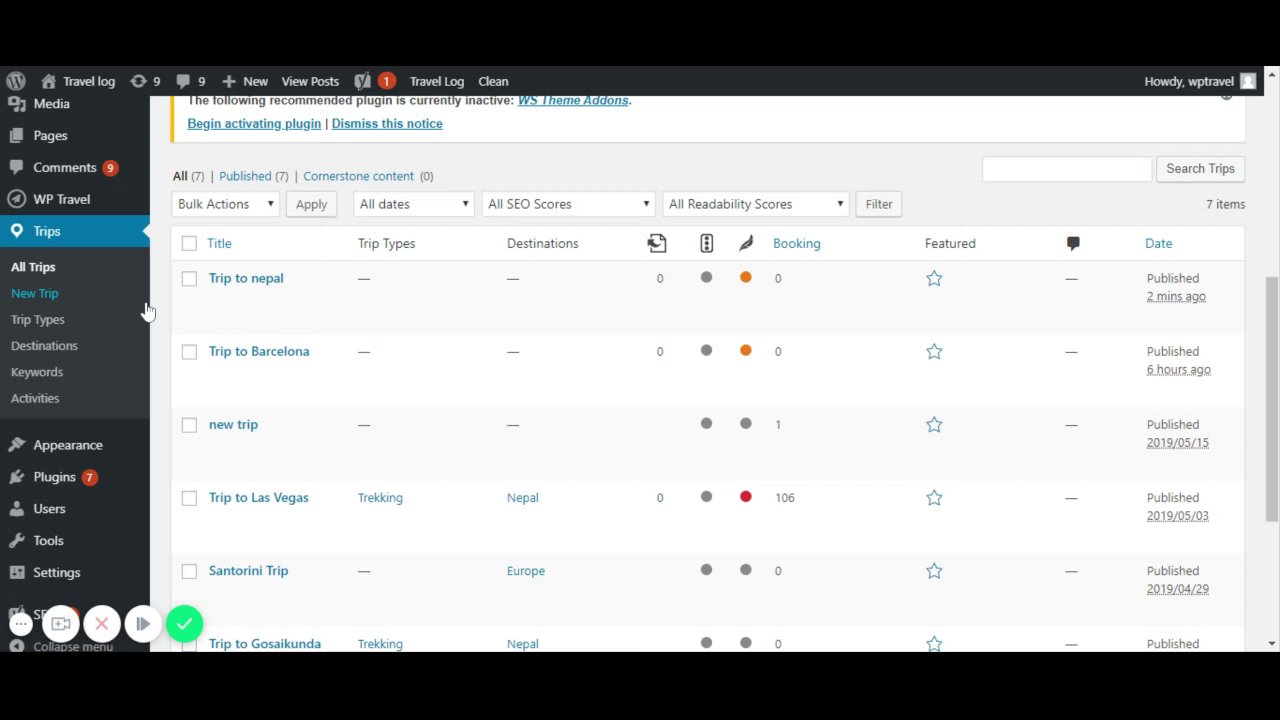This screenshot has height=720, width=1280.
Task: Open the New content menu in admin bar
Action: [245, 81]
